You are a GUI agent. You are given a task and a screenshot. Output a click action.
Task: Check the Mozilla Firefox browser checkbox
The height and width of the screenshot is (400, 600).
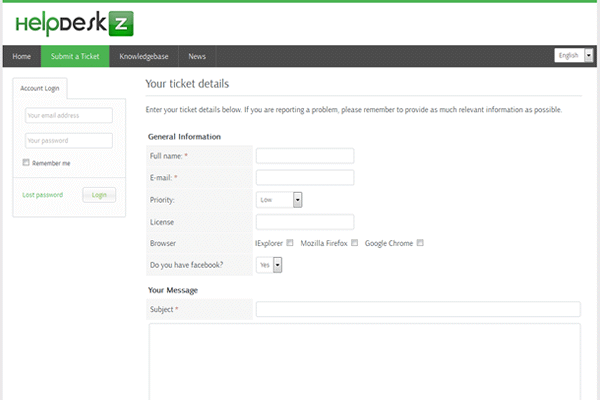click(x=351, y=243)
